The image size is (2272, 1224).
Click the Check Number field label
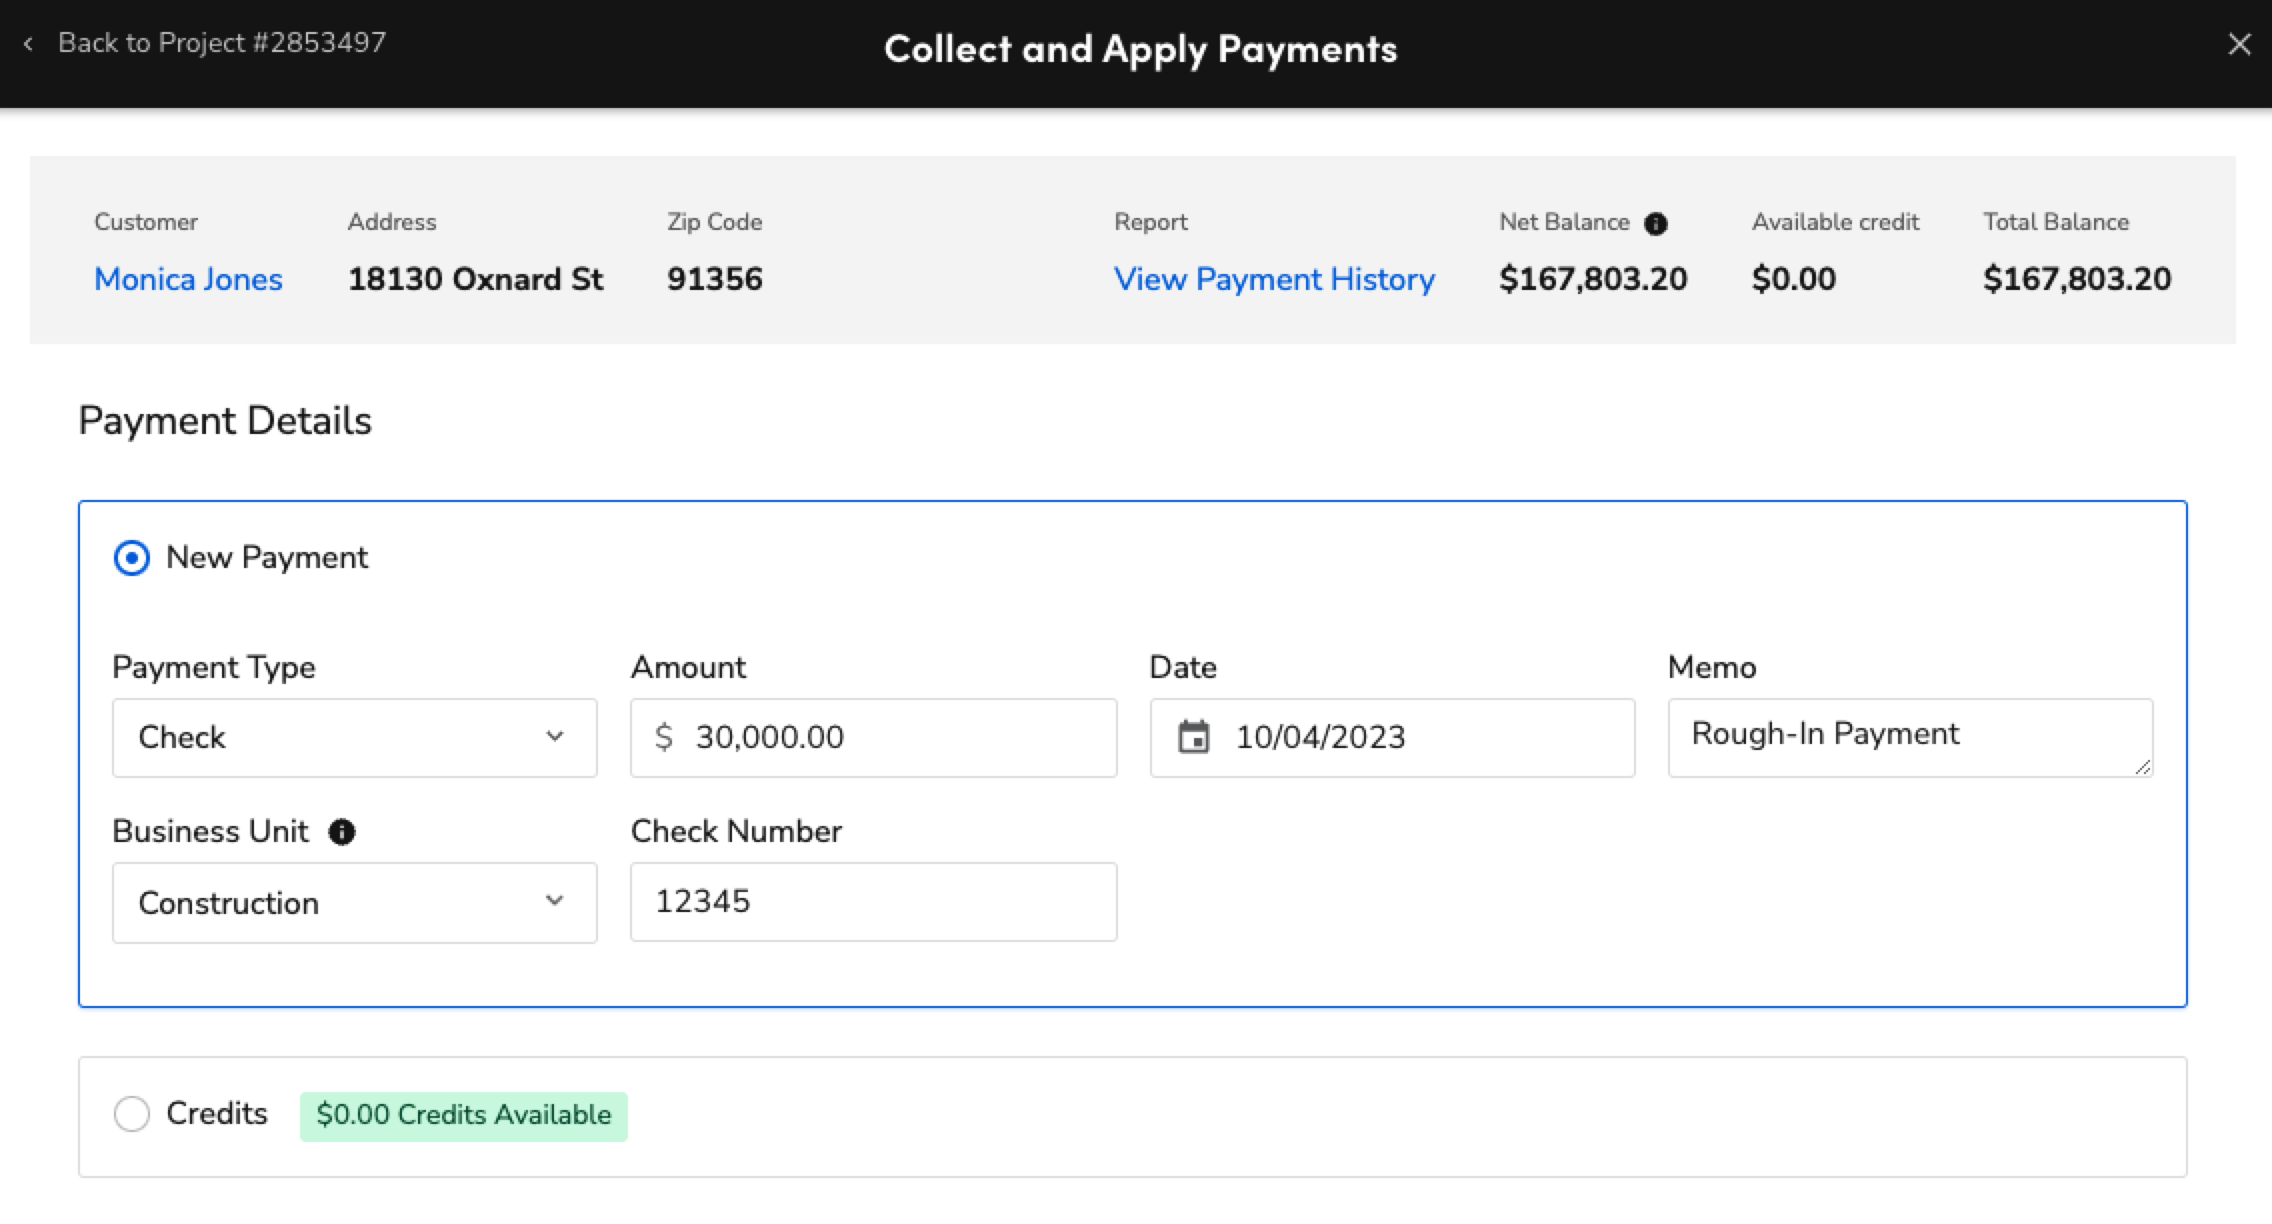(x=736, y=832)
